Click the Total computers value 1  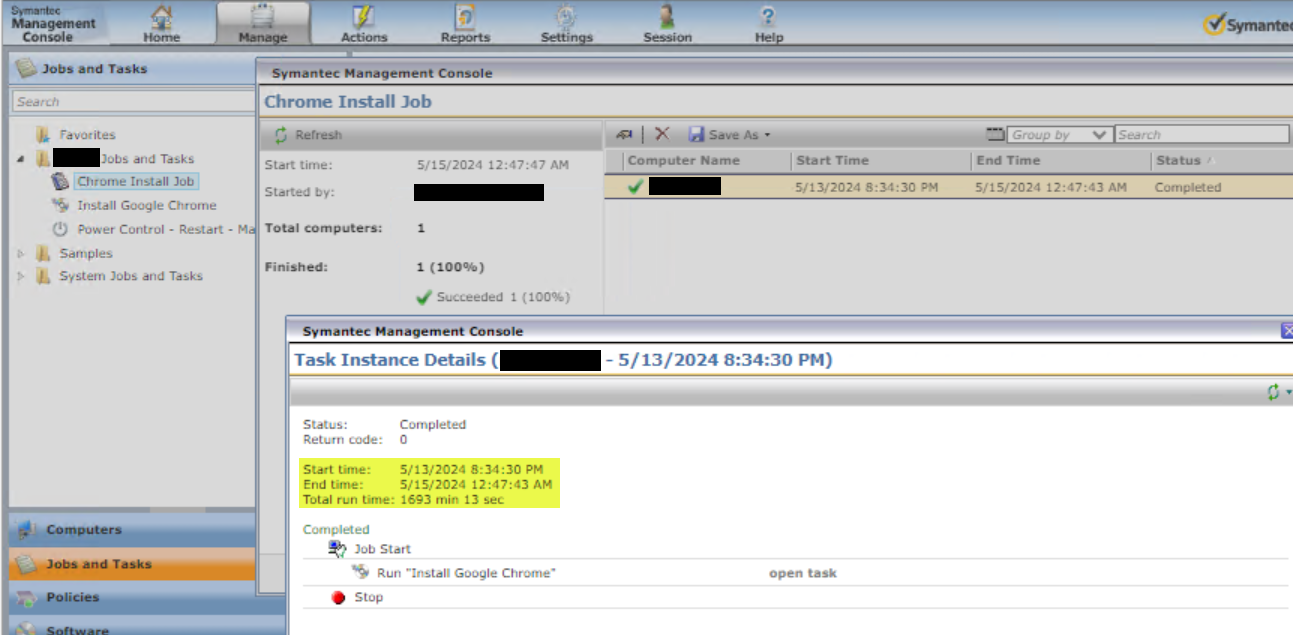pos(421,228)
